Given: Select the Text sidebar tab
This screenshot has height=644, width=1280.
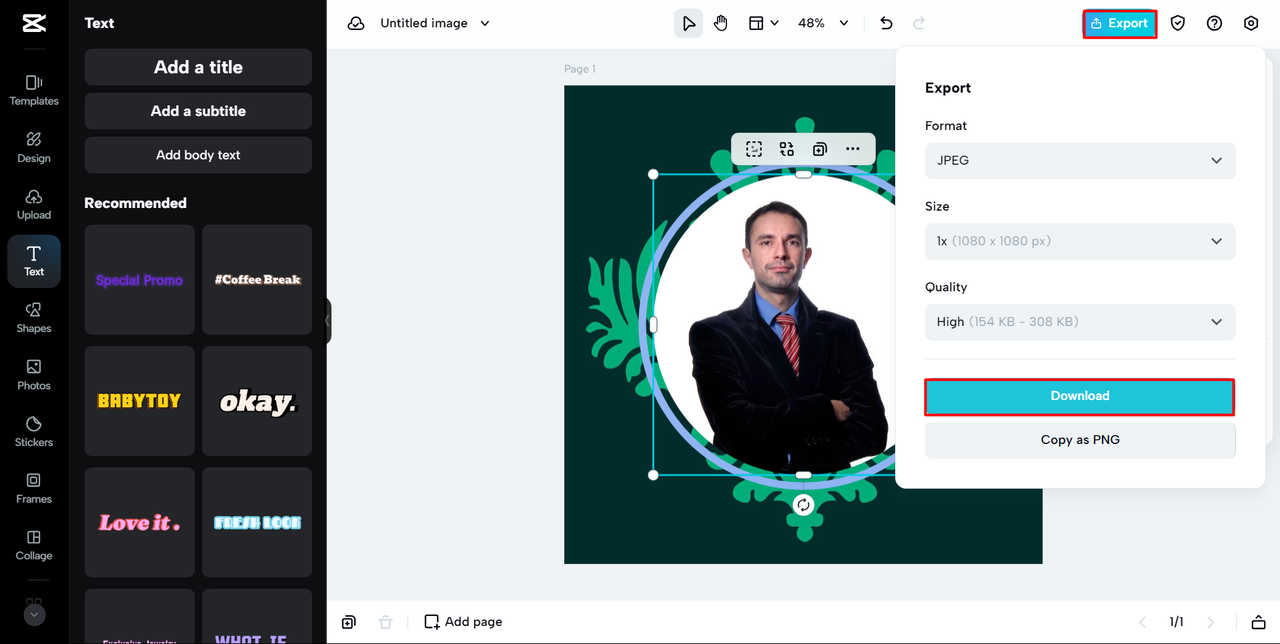Looking at the screenshot, I should (34, 261).
